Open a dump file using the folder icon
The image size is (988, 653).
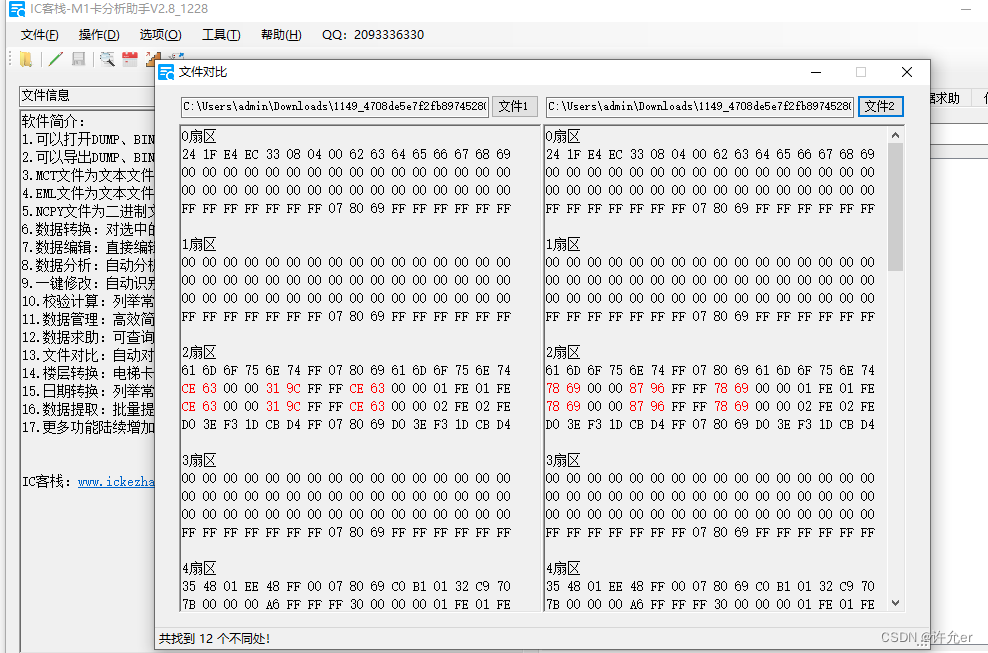25,58
